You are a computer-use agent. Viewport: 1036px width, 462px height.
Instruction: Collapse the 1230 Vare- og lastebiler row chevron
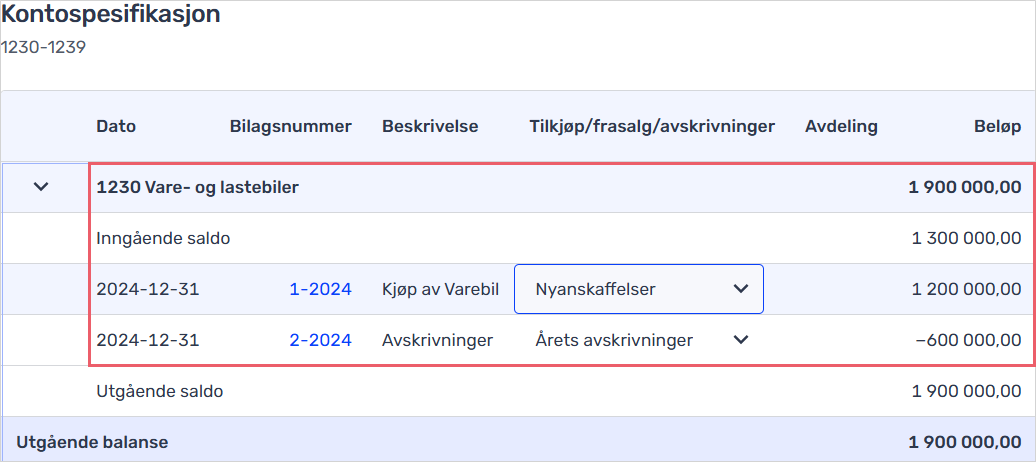[42, 187]
